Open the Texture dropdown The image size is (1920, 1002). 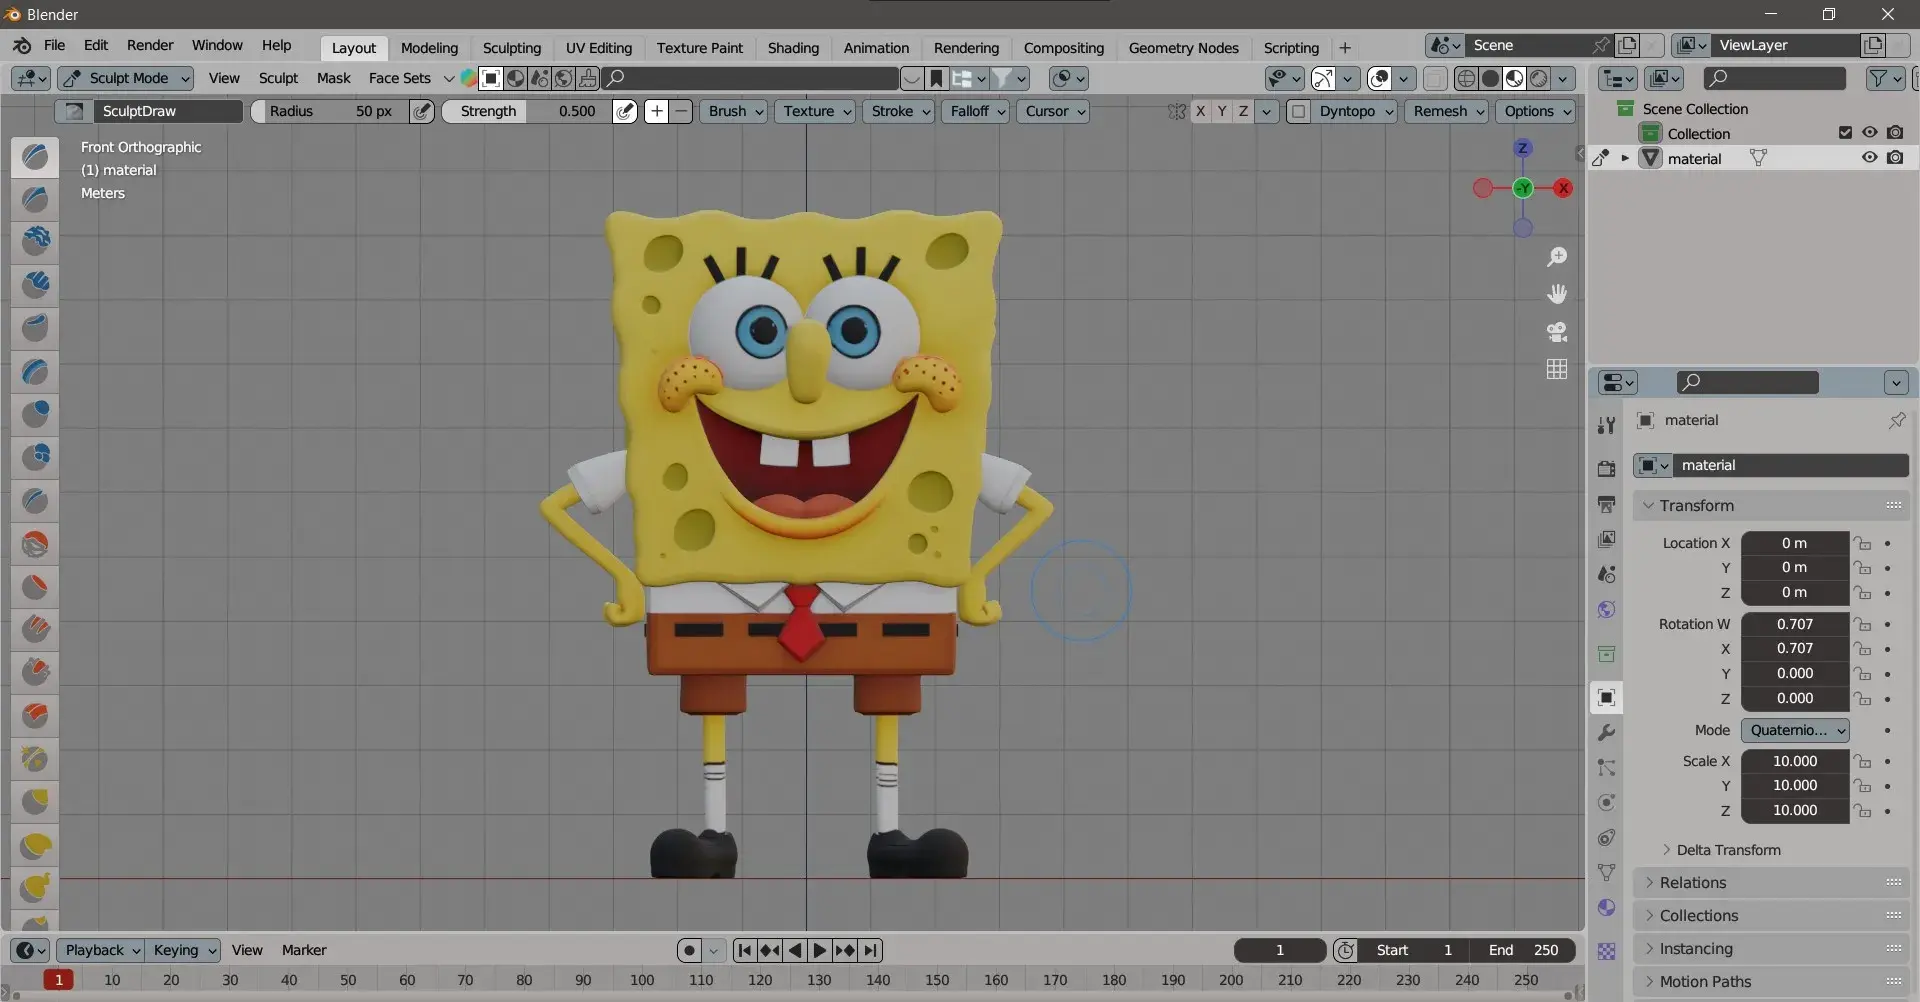click(x=816, y=111)
